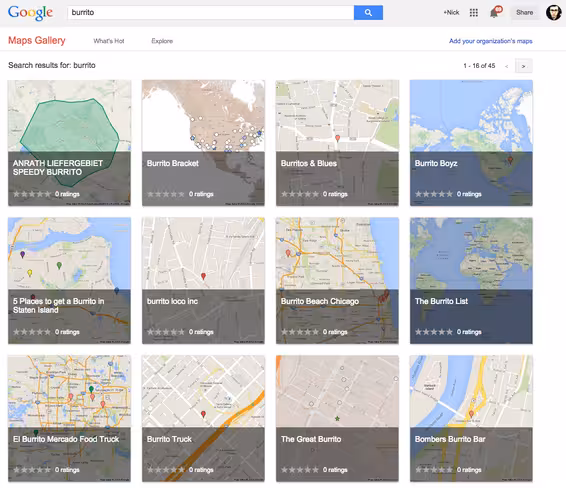Click the Share button
The image size is (566, 488).
524,13
